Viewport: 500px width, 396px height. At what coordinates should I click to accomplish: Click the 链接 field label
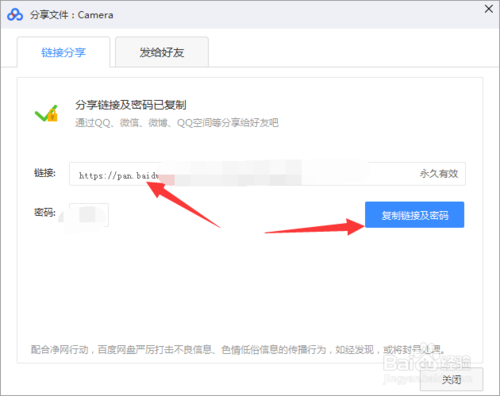(45, 173)
